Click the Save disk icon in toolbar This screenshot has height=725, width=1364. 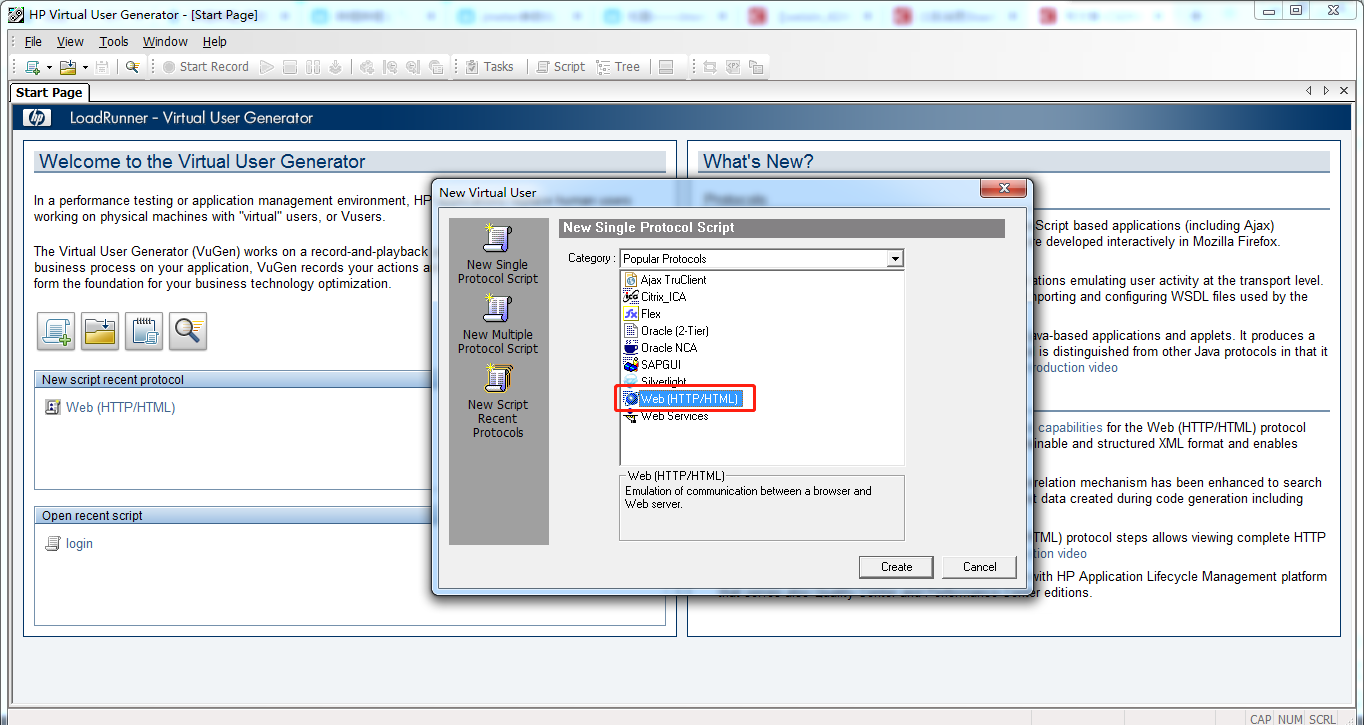102,67
